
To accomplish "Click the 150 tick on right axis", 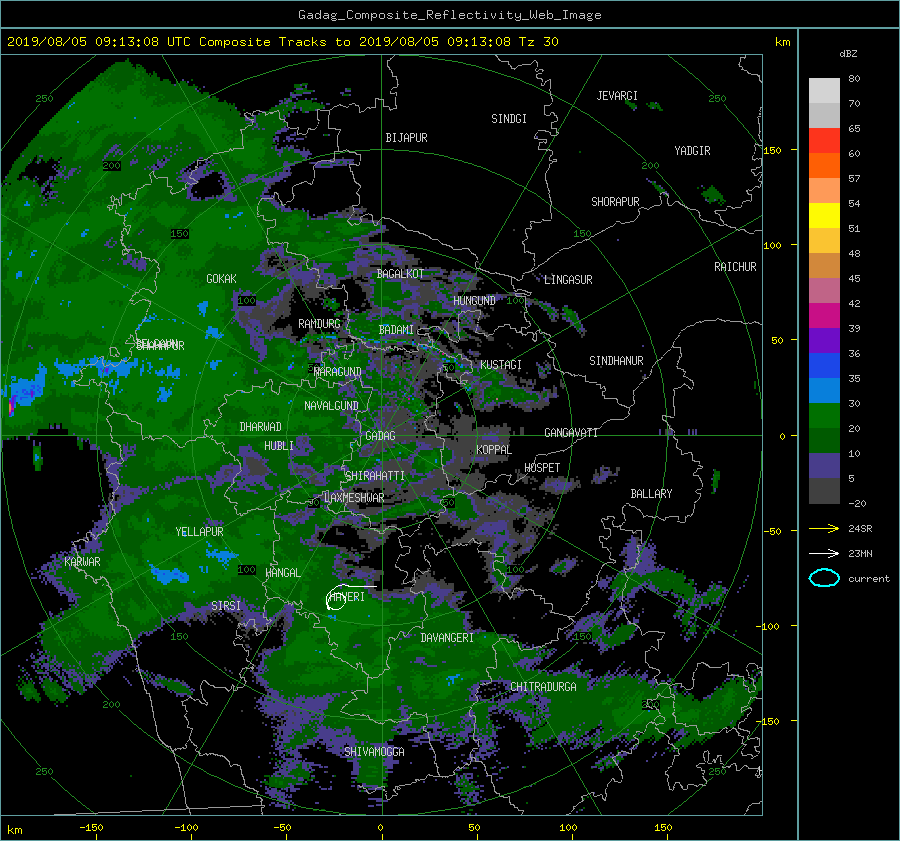I will point(773,150).
